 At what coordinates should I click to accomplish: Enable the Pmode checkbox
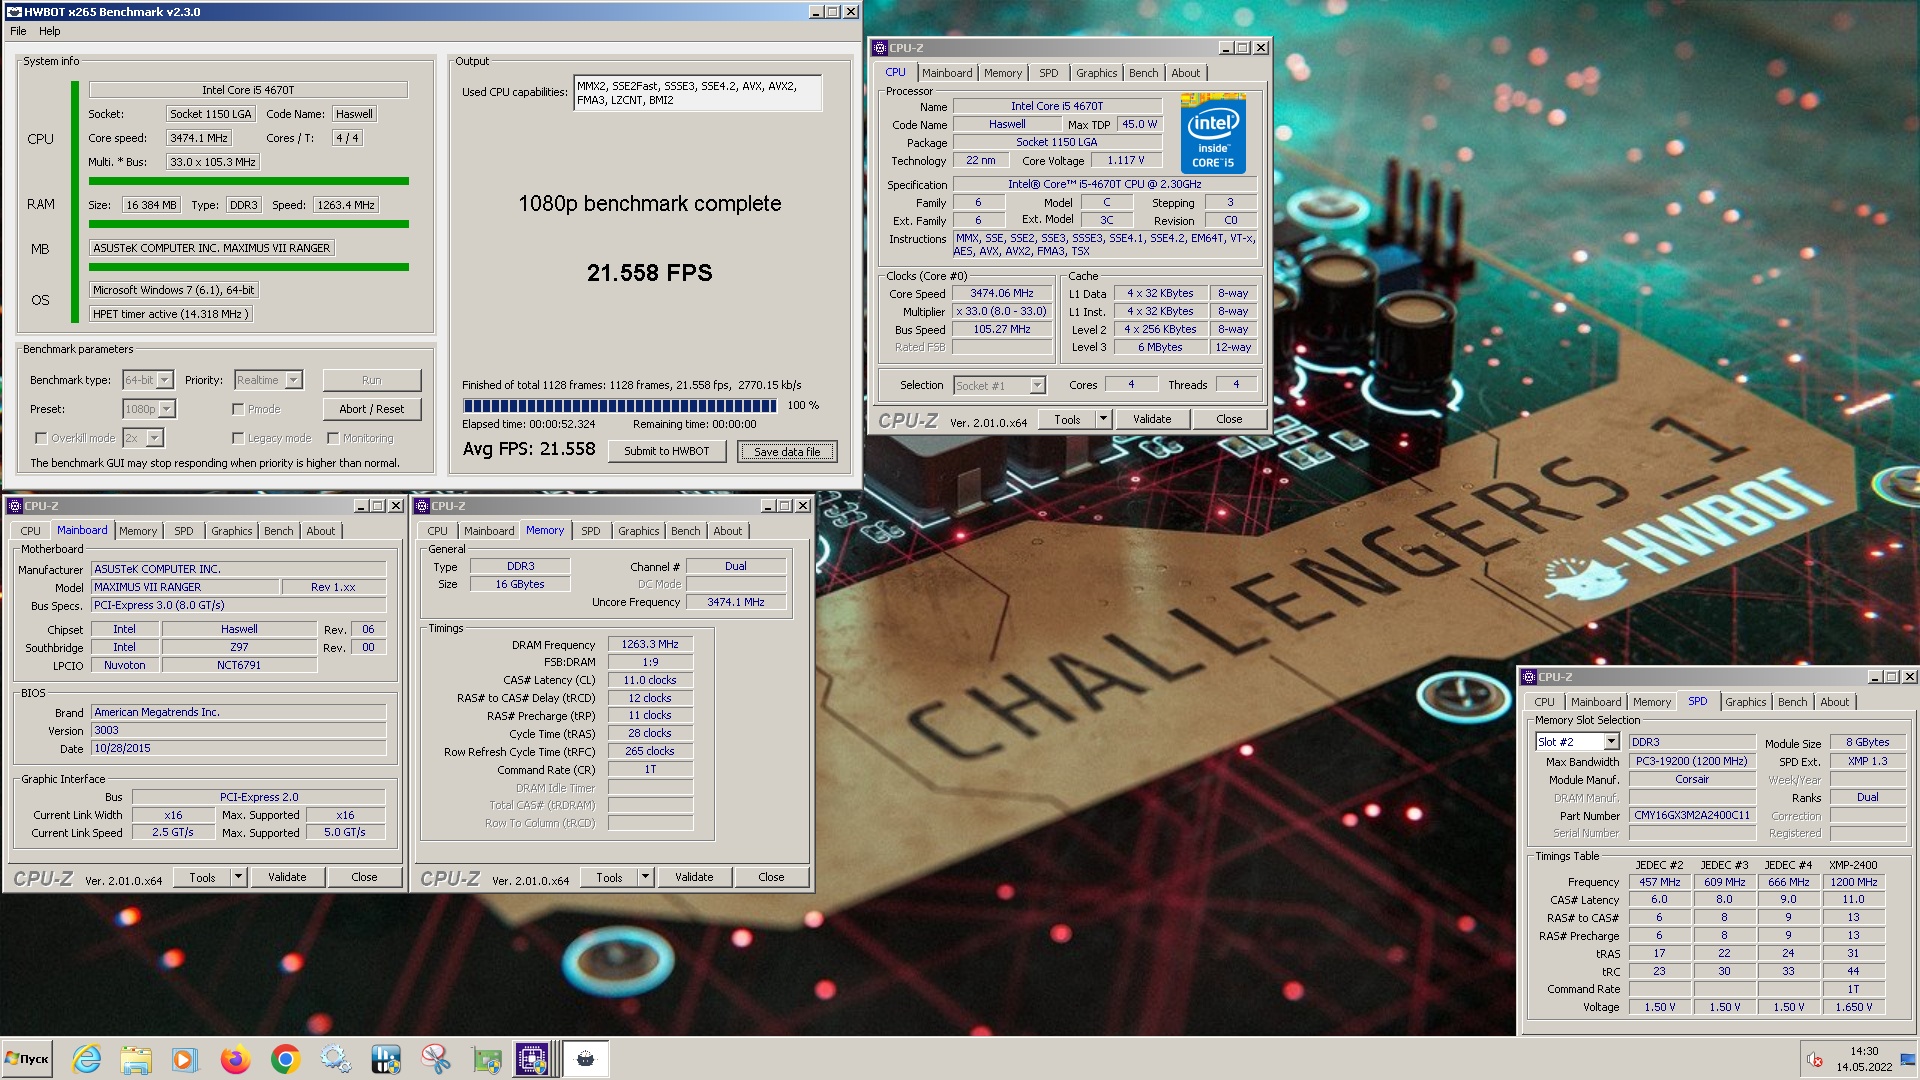(x=238, y=409)
